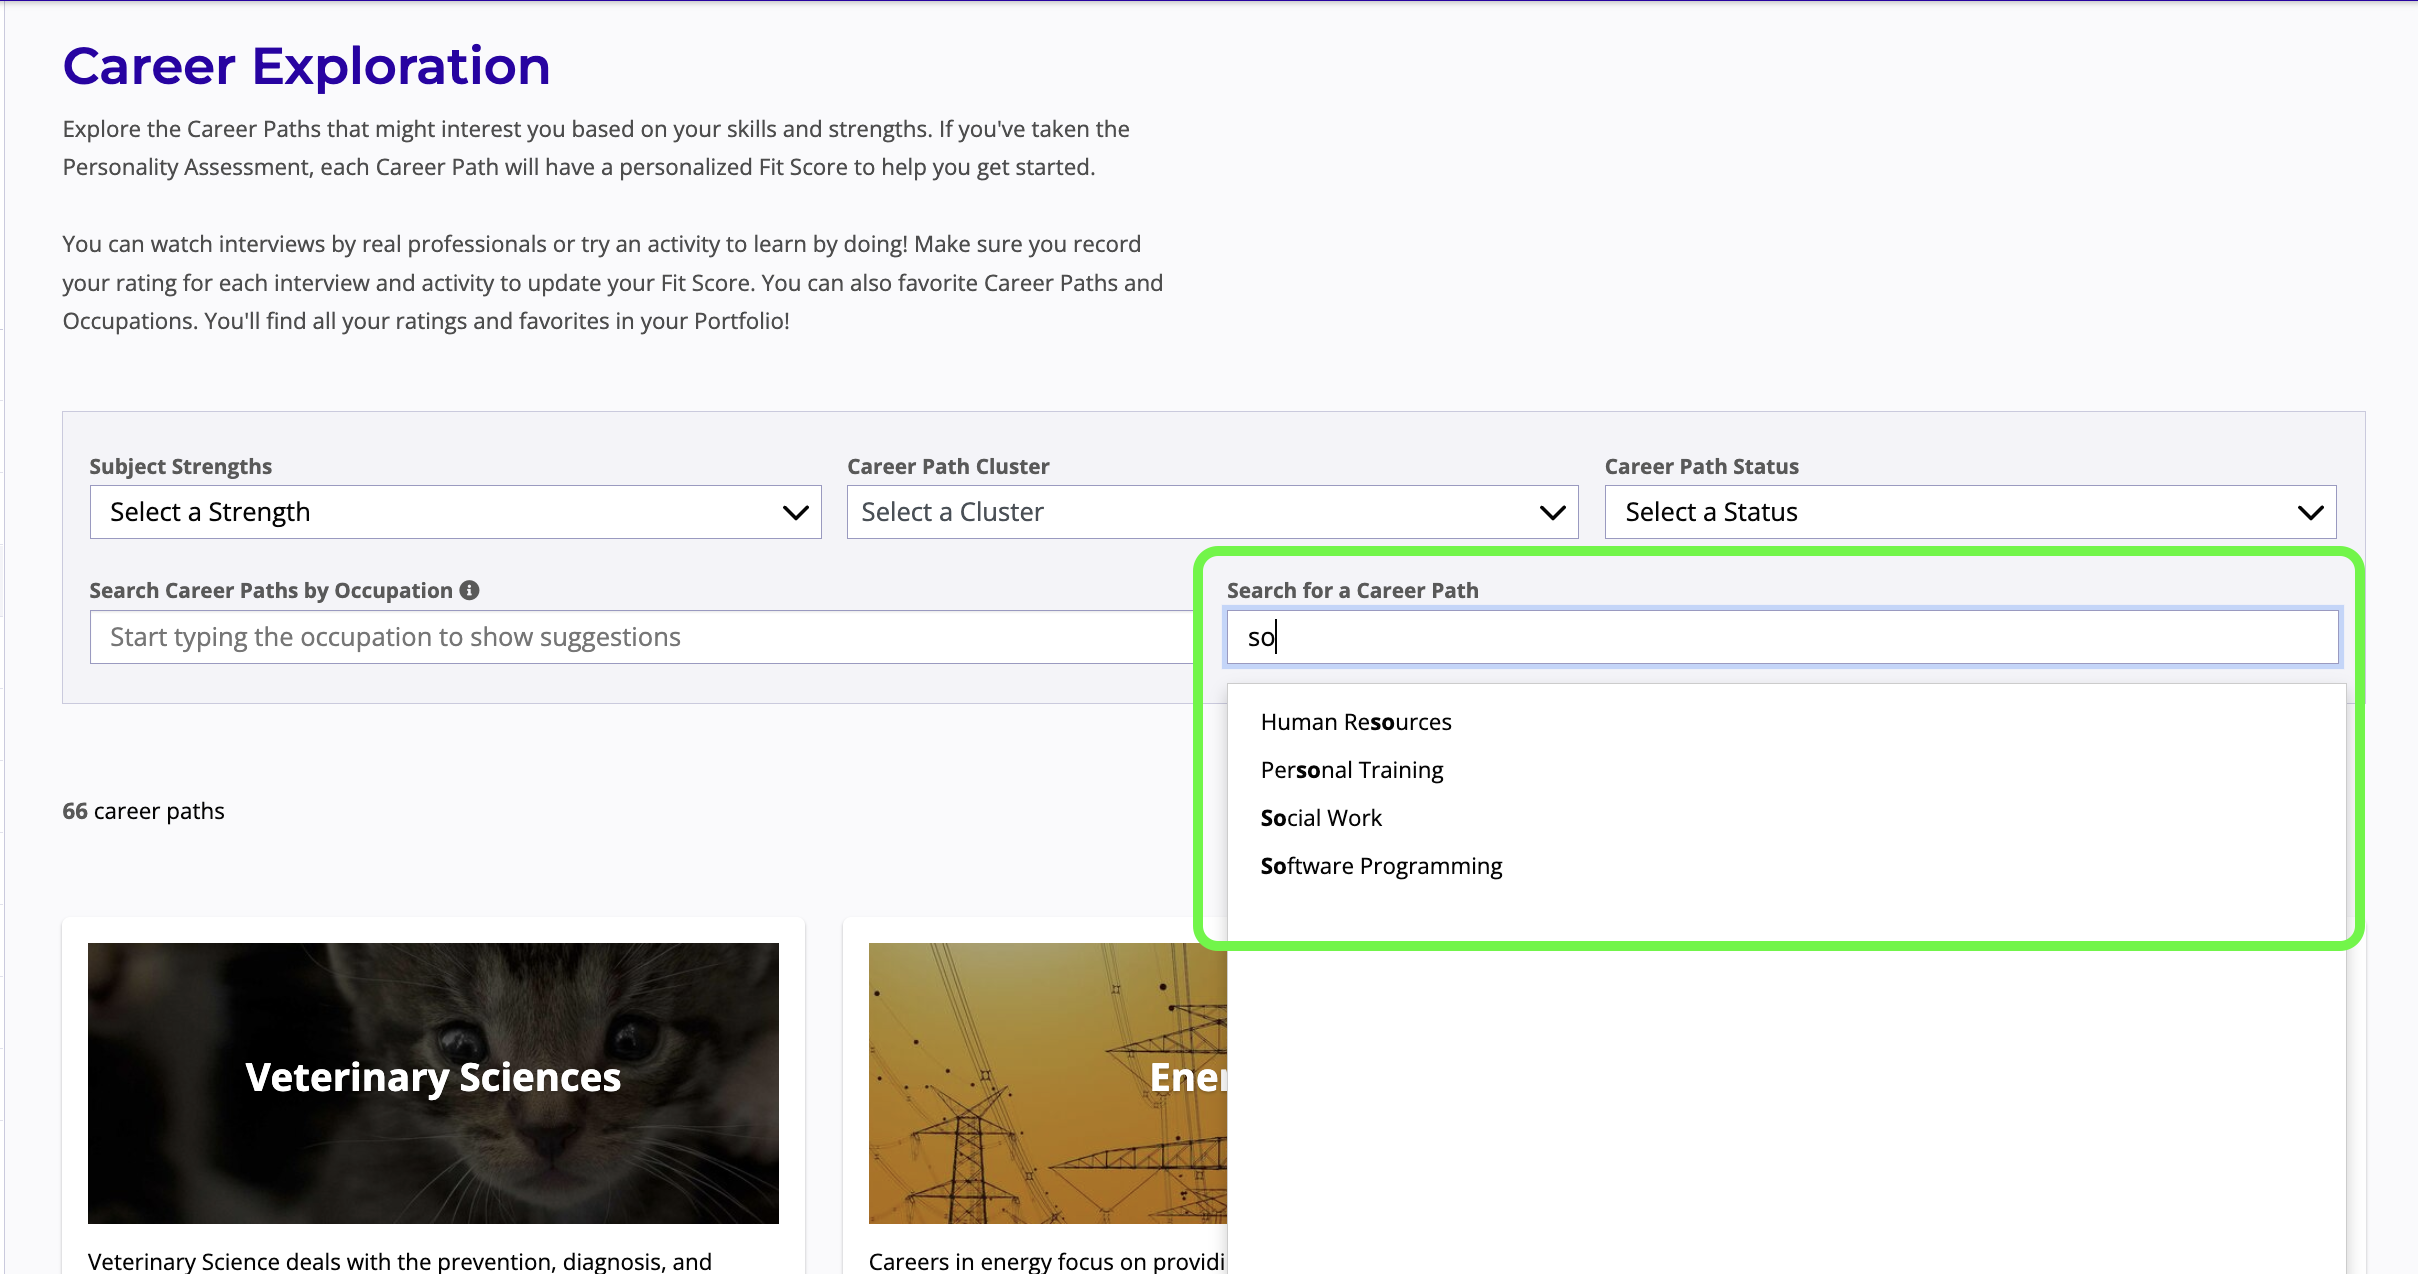
Task: Choose Personal Training suggestion
Action: click(x=1351, y=770)
